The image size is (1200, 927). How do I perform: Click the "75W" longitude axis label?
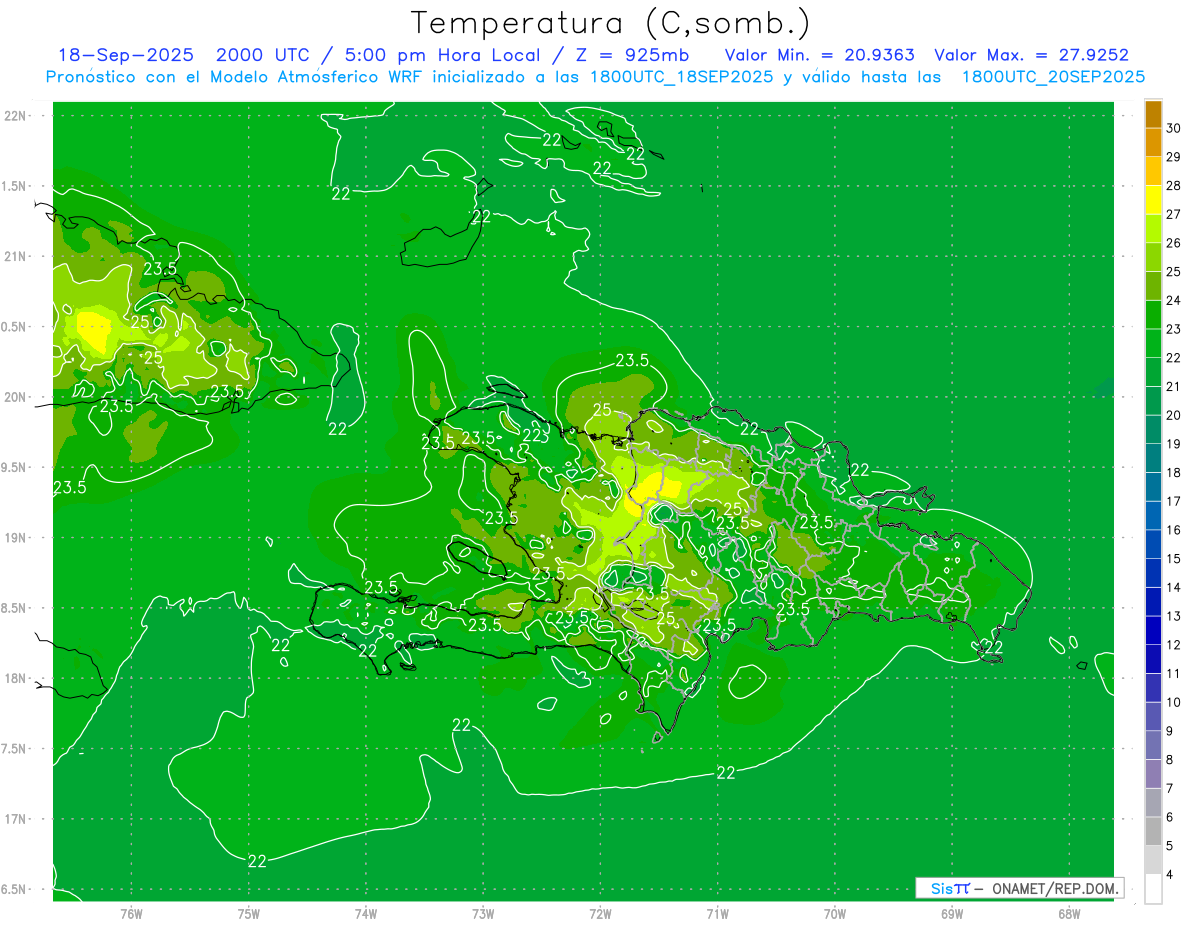click(249, 913)
